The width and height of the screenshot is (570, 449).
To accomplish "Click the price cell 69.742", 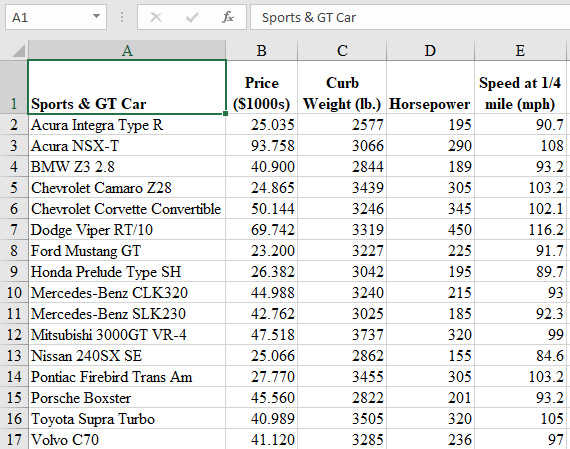I will pyautogui.click(x=261, y=230).
